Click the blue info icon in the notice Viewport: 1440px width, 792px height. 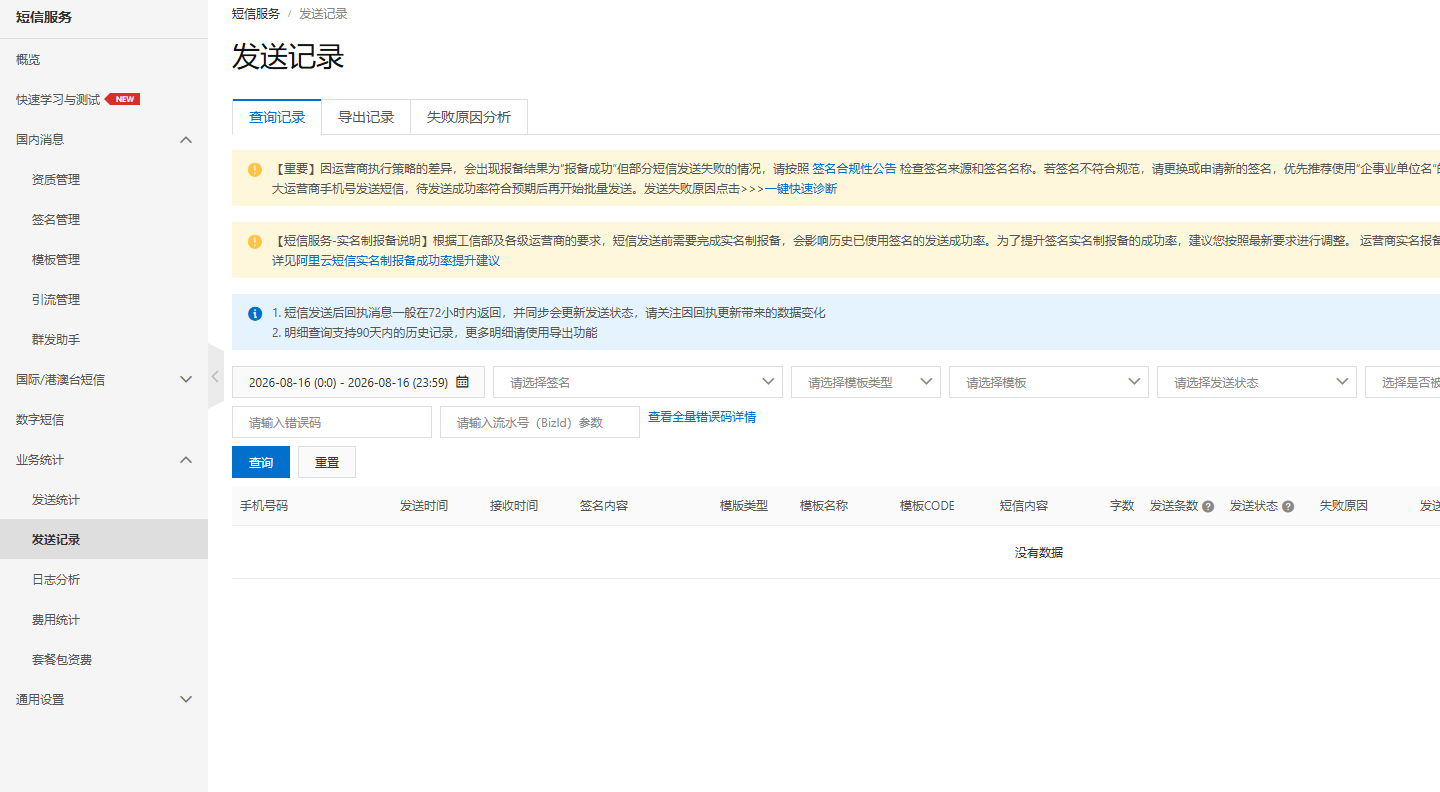point(255,313)
